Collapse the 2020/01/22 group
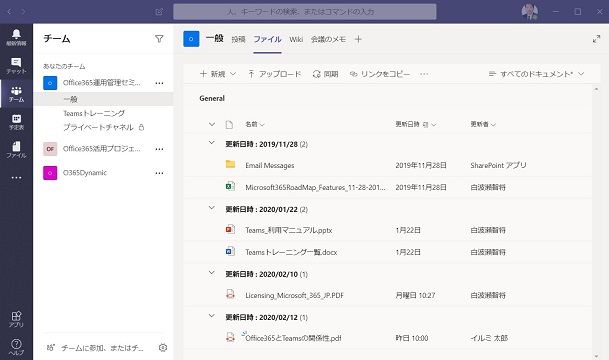Screen dimensions: 609x360 (212, 208)
